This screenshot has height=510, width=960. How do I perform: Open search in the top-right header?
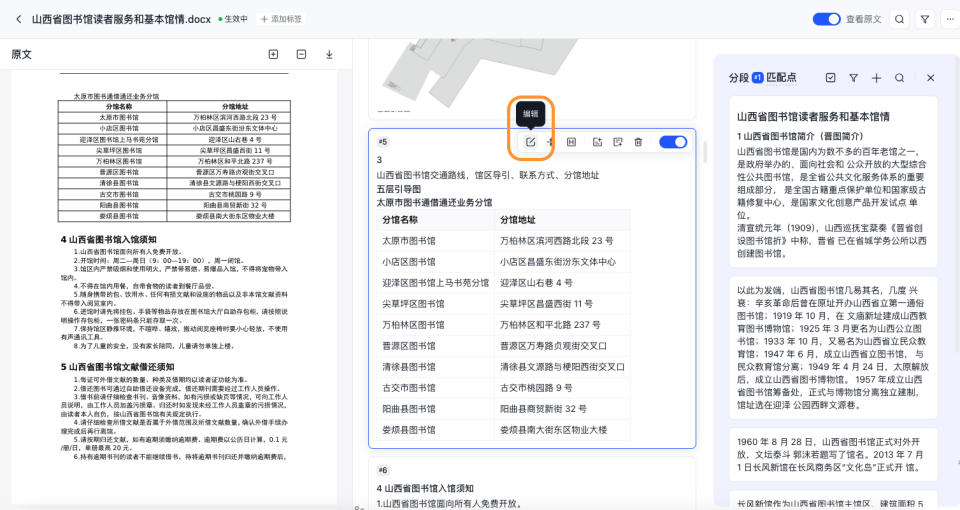point(899,19)
